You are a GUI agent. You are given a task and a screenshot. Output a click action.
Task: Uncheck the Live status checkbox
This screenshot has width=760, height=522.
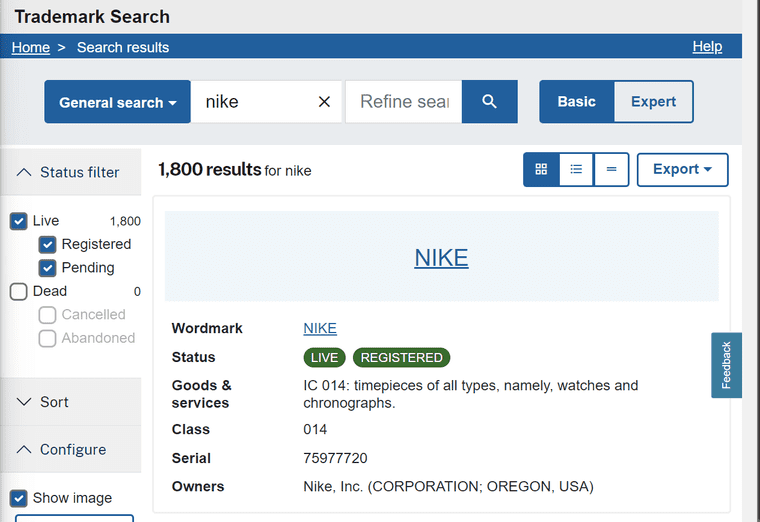tap(18, 221)
